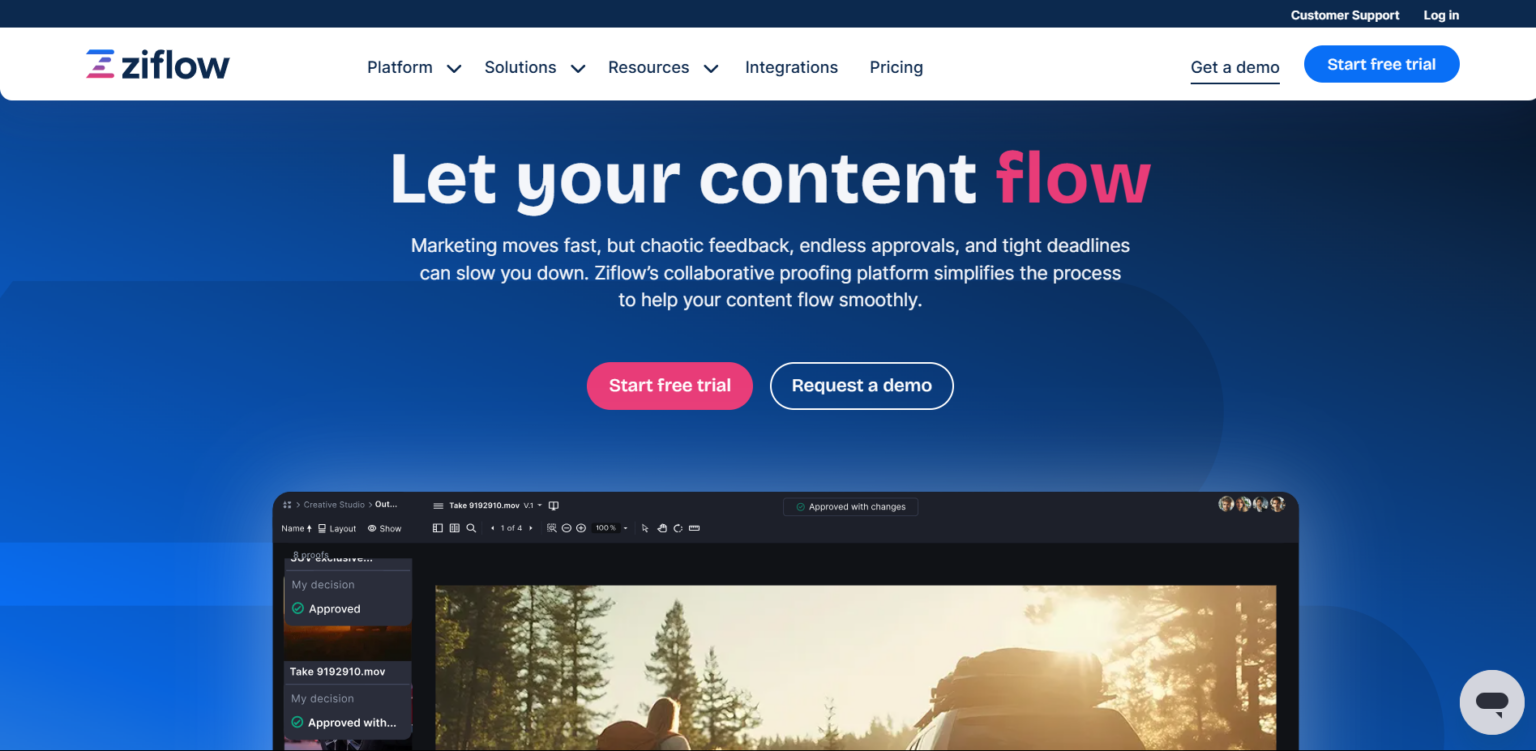
Task: Click the 'Out...' breadcrumb item
Action: [386, 505]
